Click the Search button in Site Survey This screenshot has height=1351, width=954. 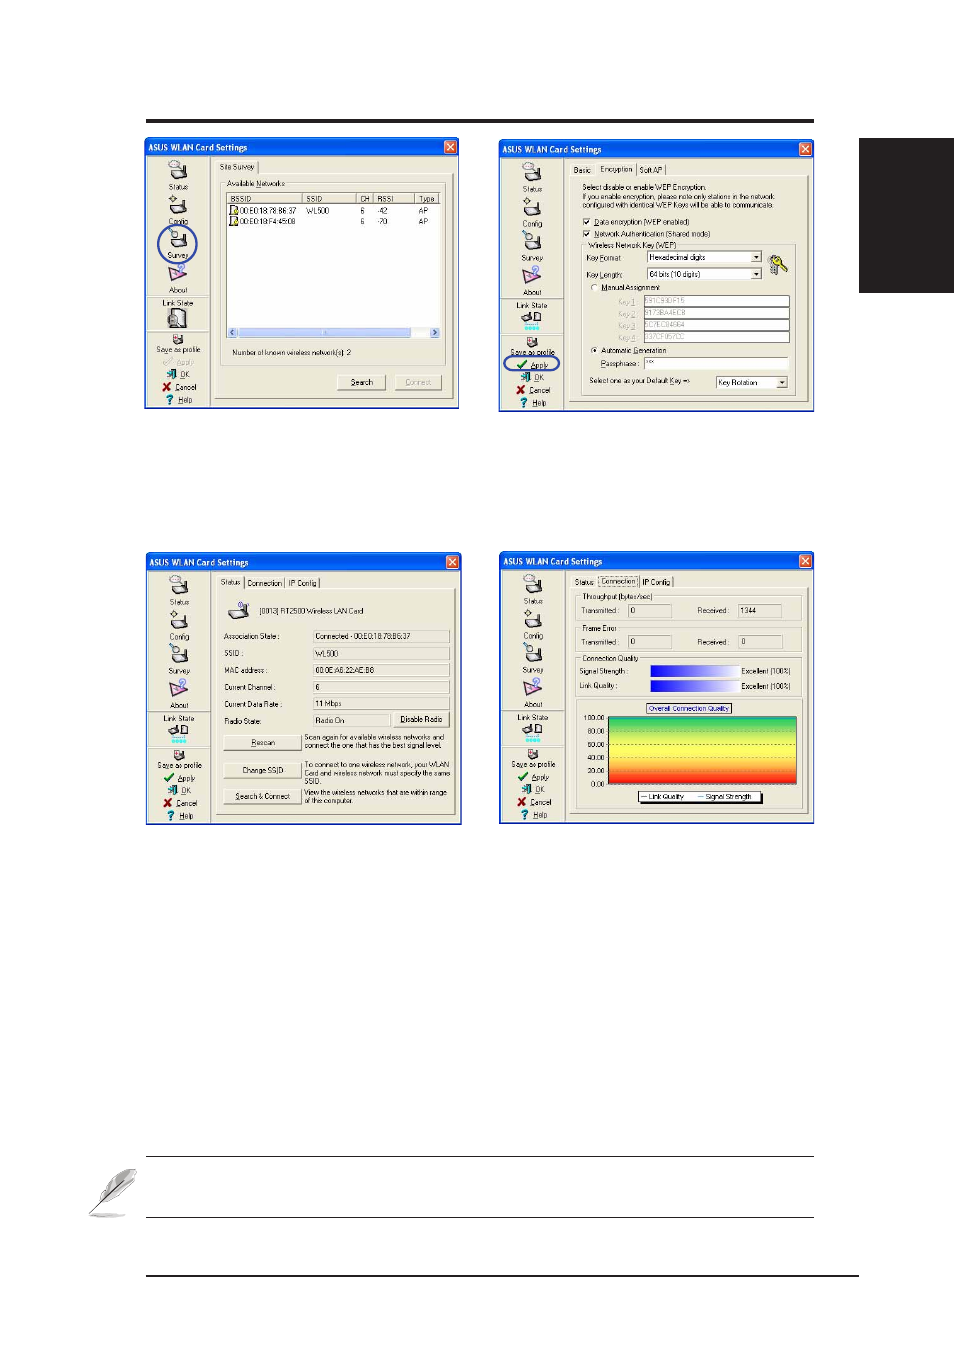(362, 382)
